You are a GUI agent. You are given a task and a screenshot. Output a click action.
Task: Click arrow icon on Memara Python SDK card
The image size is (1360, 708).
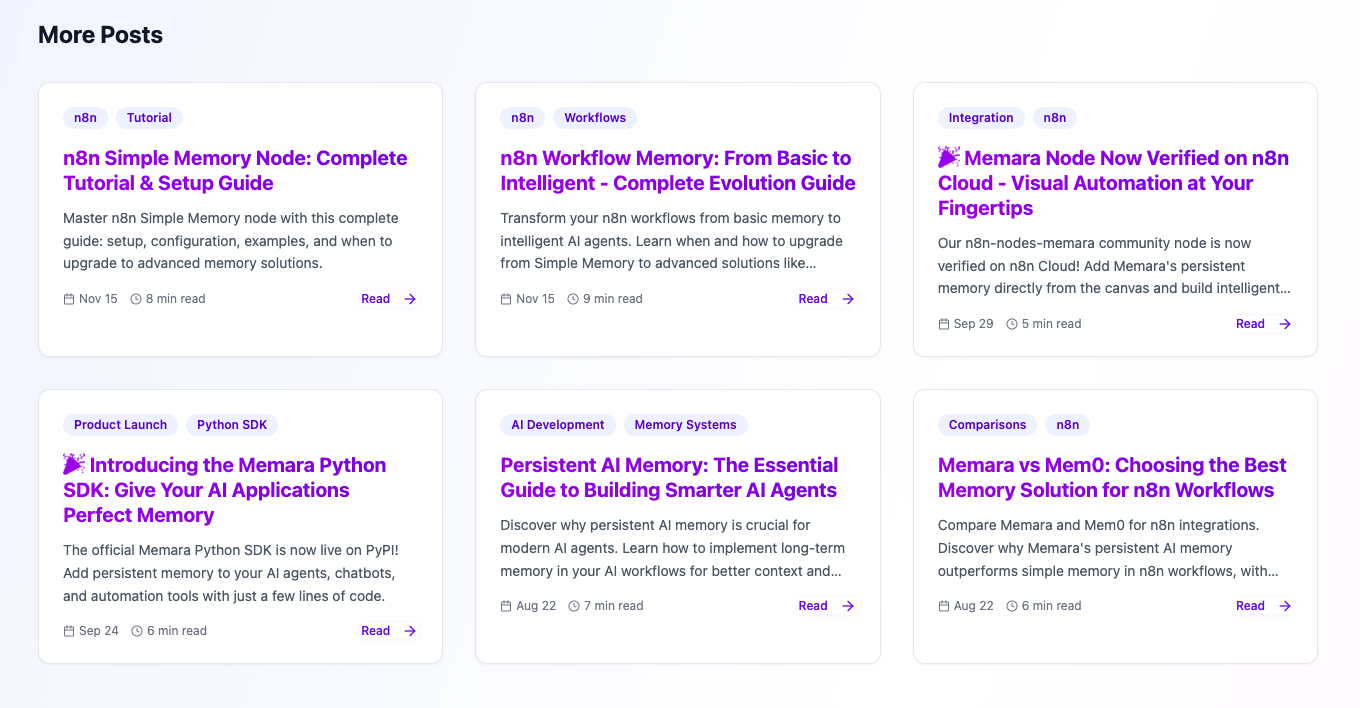[410, 631]
